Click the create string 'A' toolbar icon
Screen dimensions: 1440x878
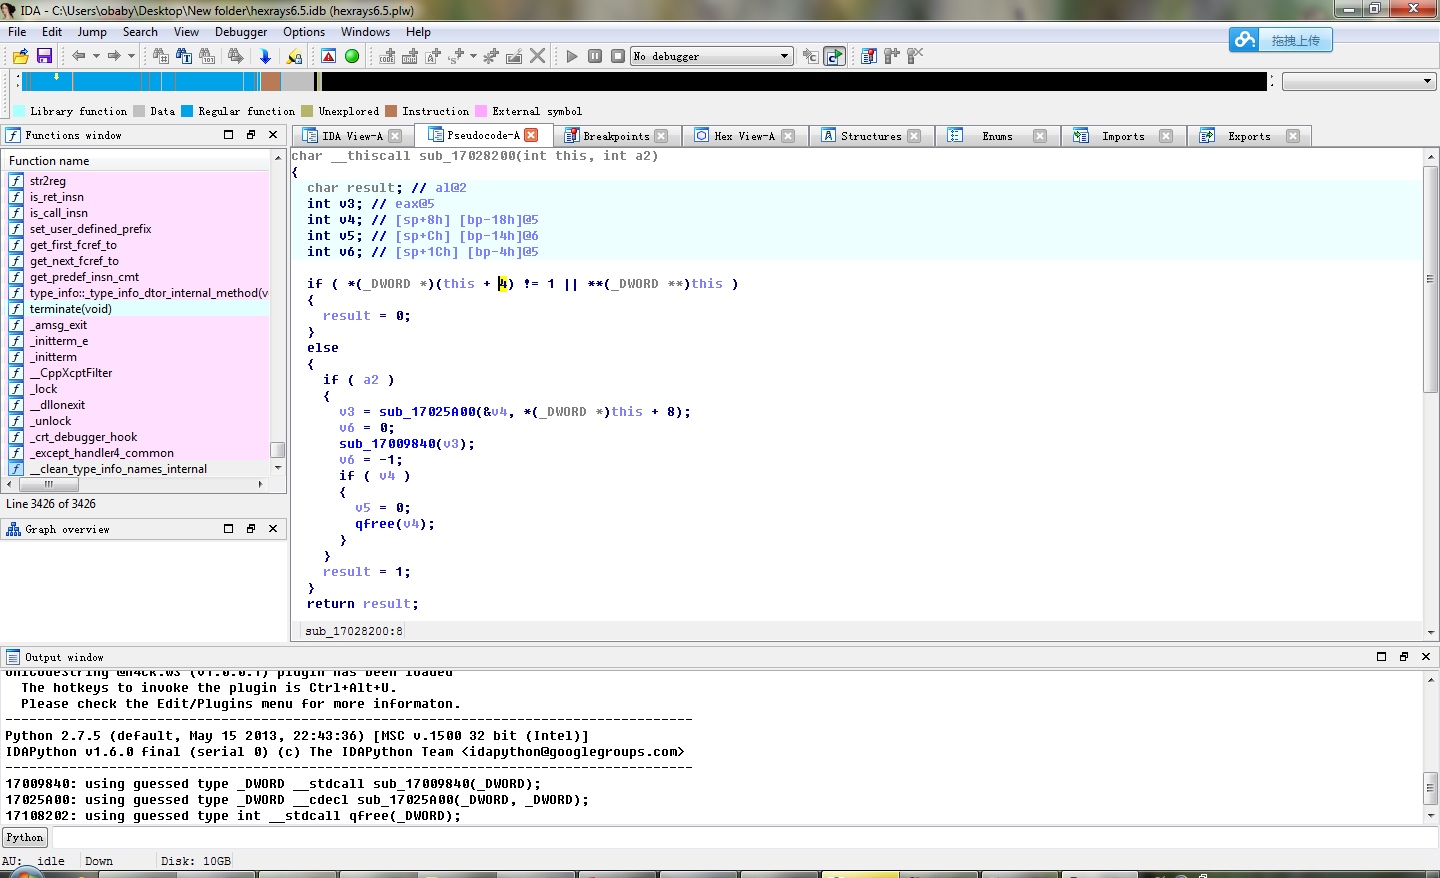[x=433, y=56]
